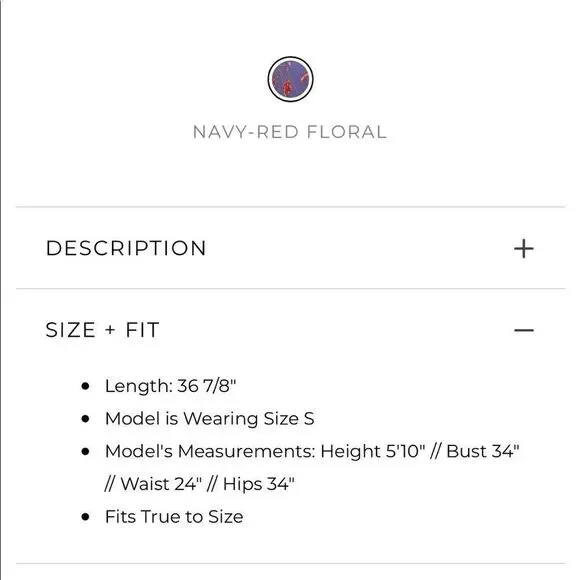
Task: Click the bullet beside Length
Action: pyautogui.click(x=85, y=386)
